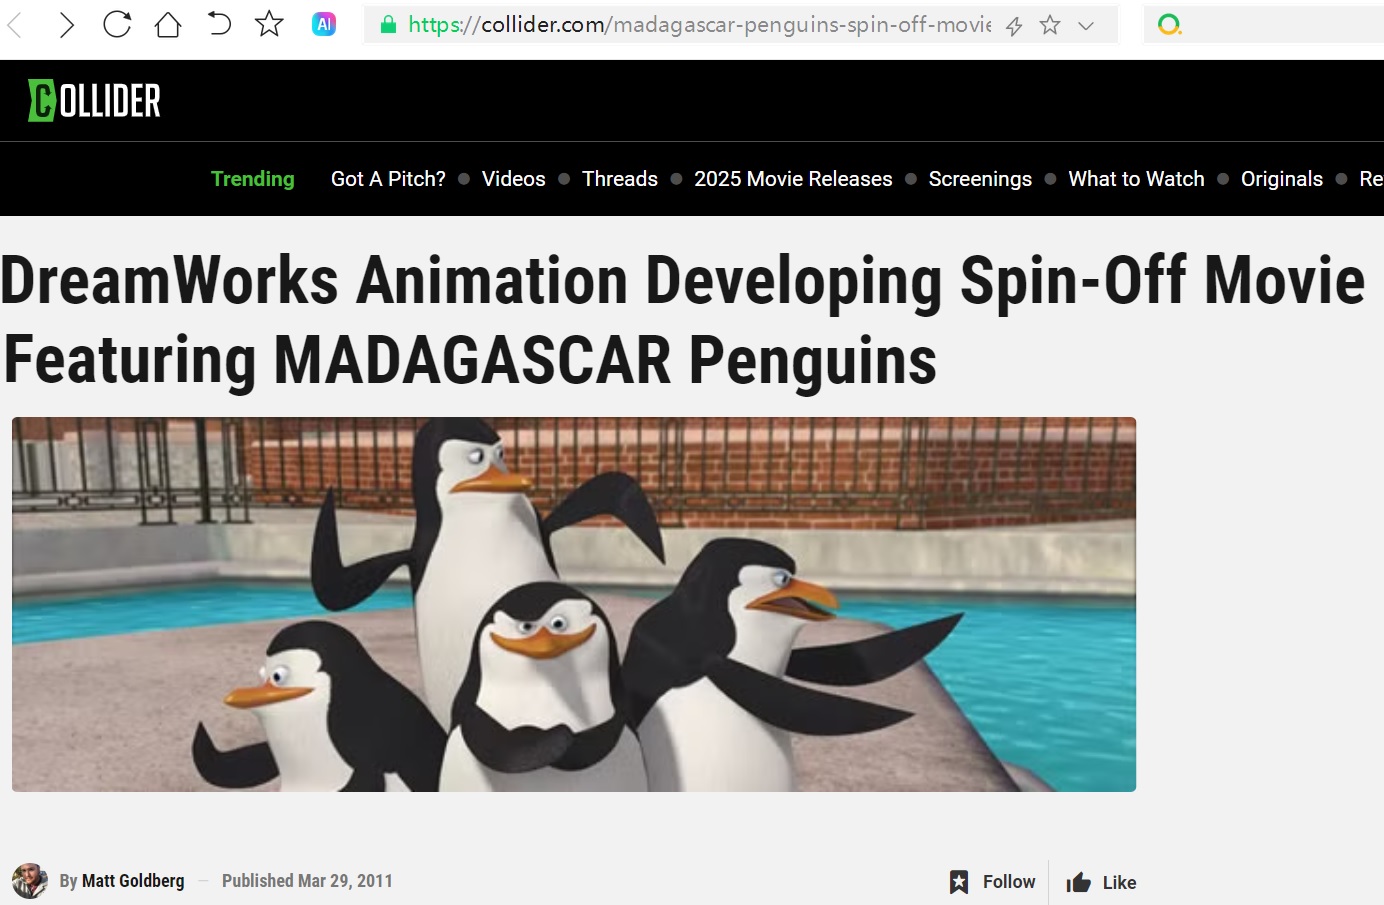Open the AI assistant icon
Viewport: 1384px width, 905px height.
tap(324, 24)
